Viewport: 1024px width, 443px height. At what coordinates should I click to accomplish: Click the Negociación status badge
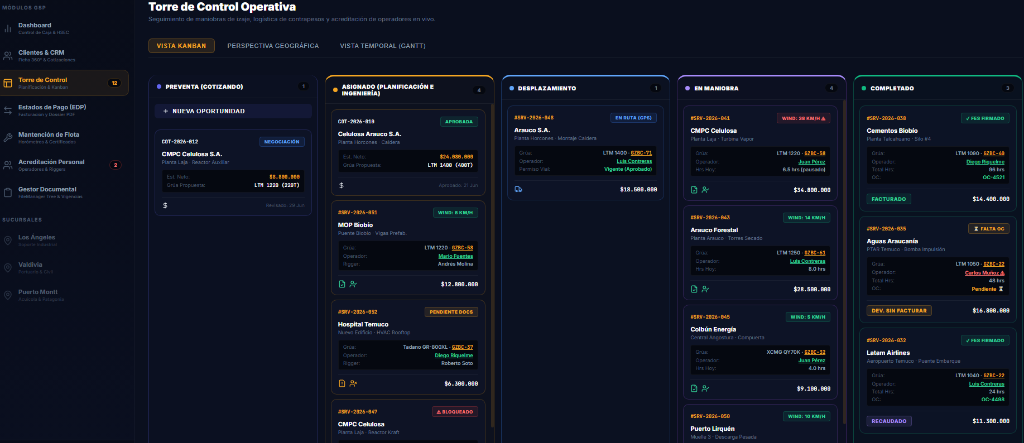coord(281,141)
